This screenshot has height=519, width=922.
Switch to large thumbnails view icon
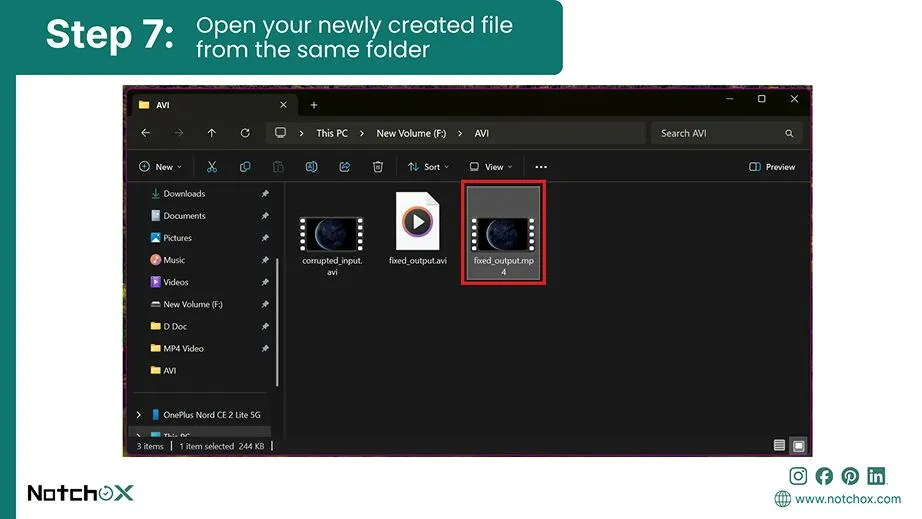(799, 446)
